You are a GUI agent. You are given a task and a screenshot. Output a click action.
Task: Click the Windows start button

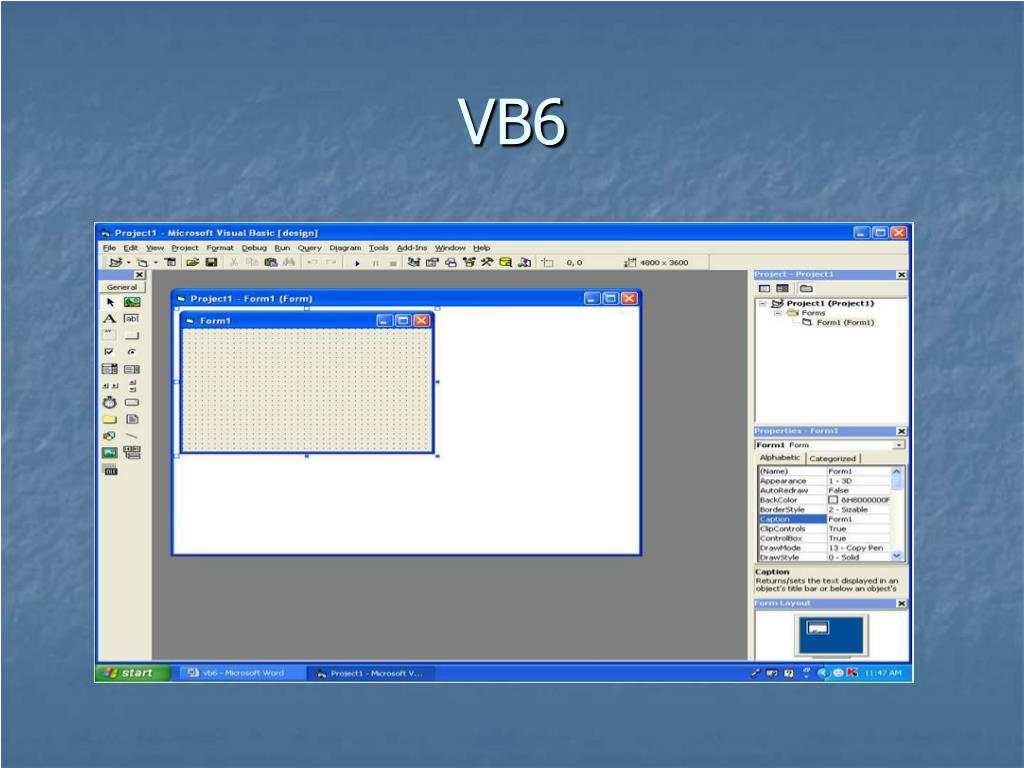point(134,673)
